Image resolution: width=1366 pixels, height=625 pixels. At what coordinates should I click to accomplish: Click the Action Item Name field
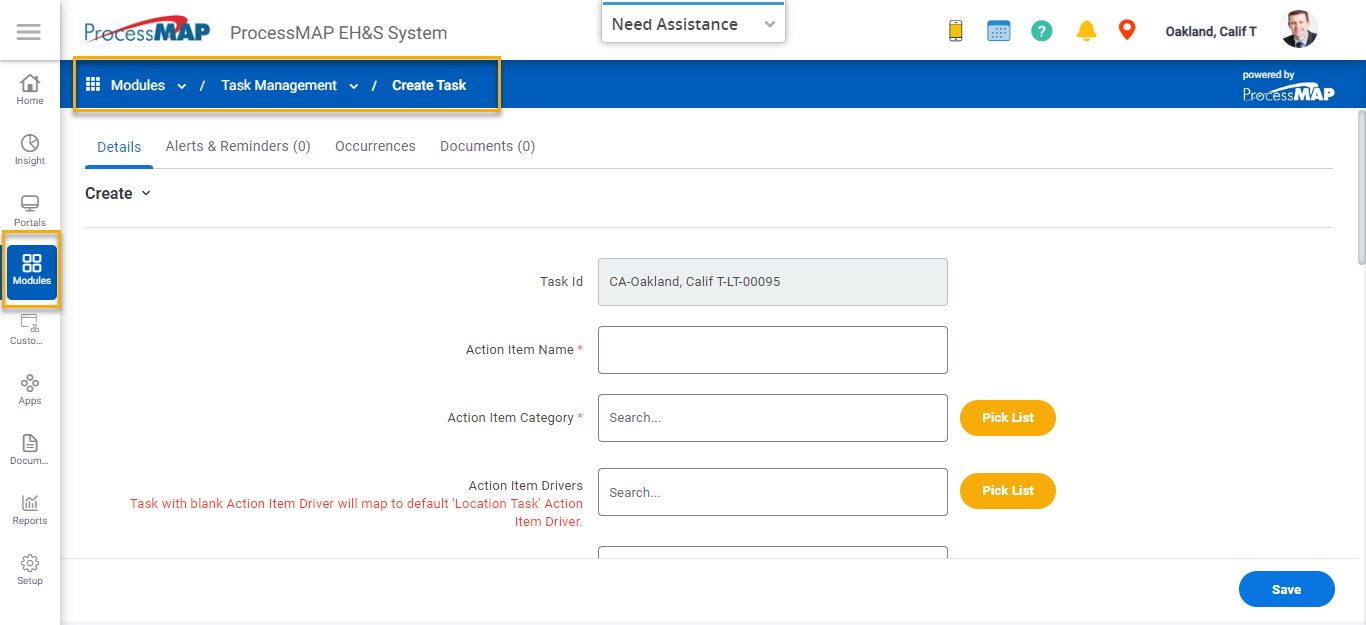(x=773, y=350)
